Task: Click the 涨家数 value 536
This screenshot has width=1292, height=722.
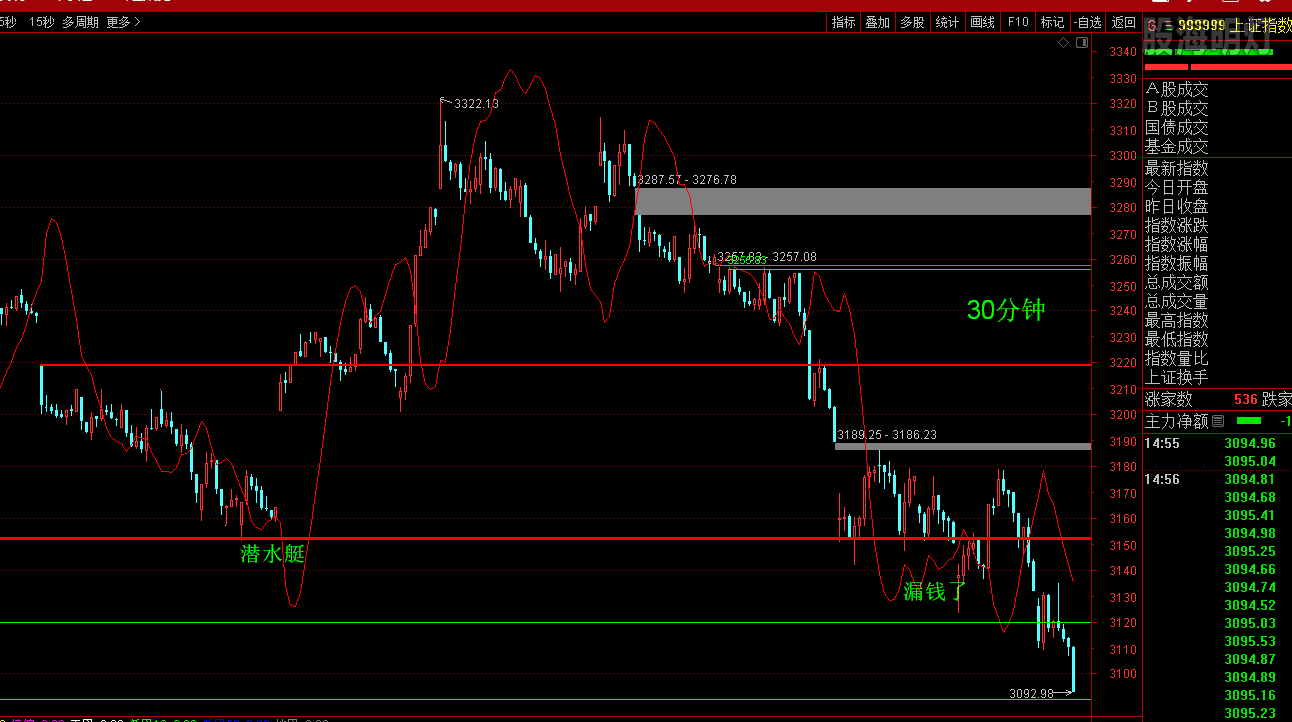Action: [x=1245, y=399]
